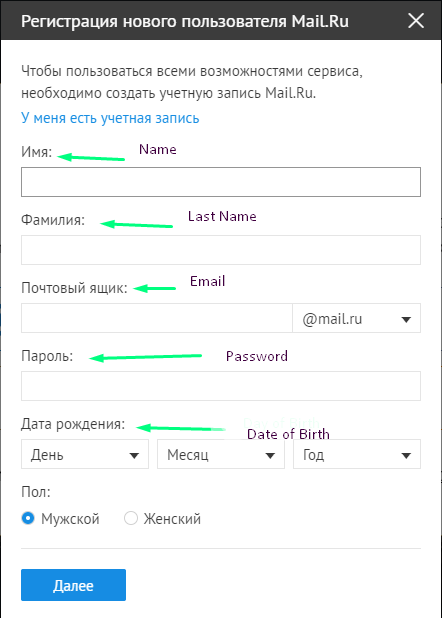This screenshot has height=618, width=442.
Task: Click the Почтовый ящик email input
Action: point(157,318)
